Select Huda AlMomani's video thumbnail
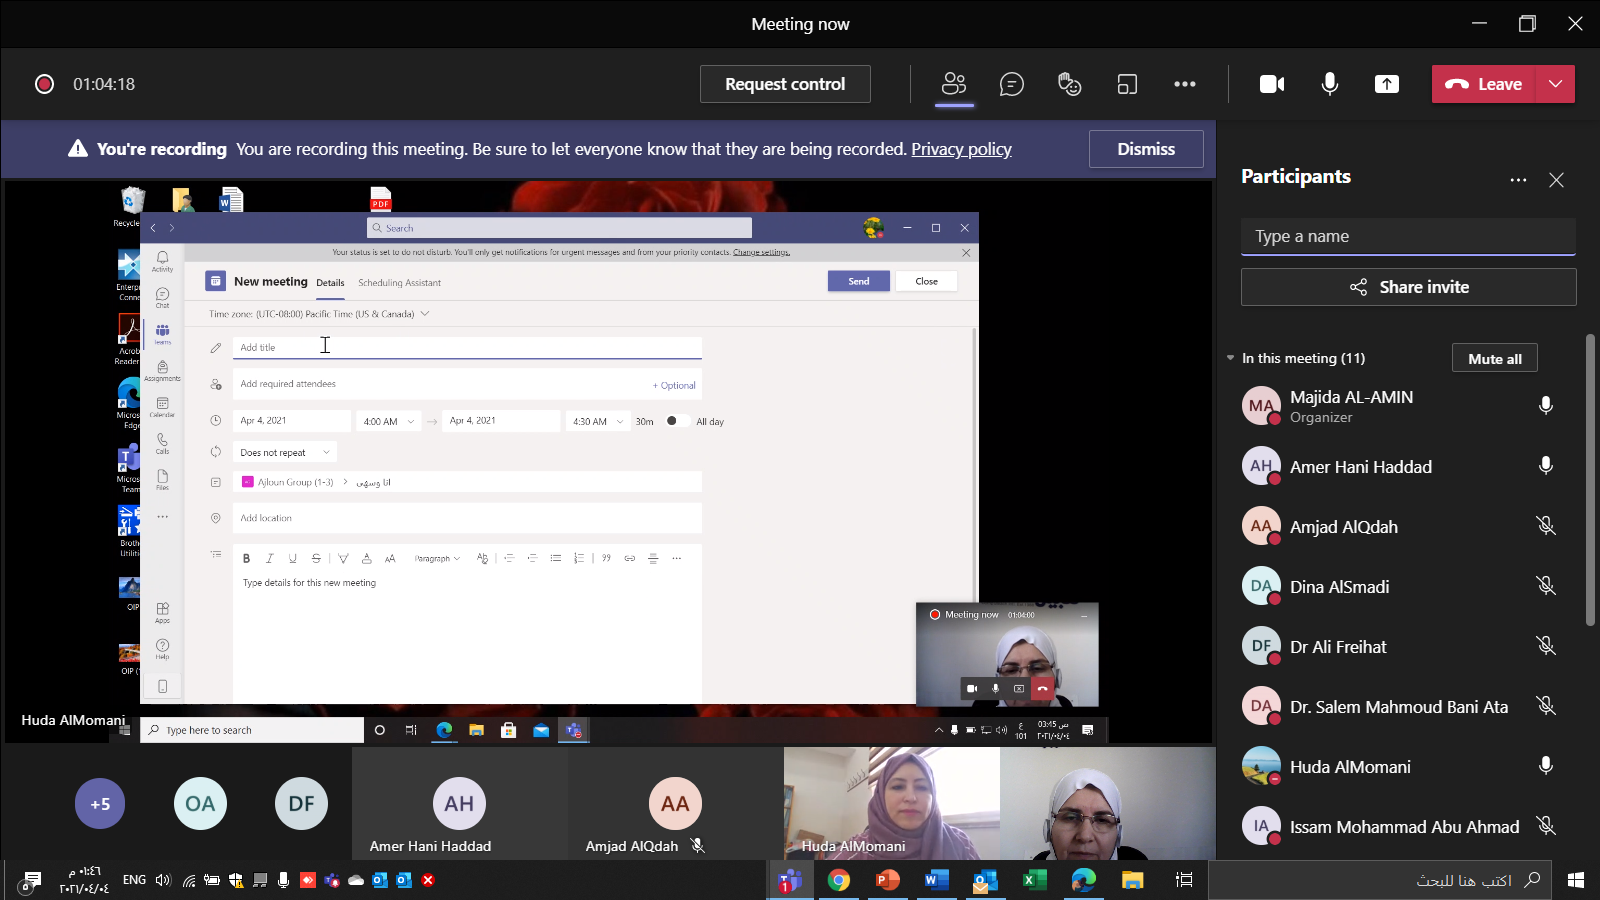Viewport: 1600px width, 900px height. 892,804
